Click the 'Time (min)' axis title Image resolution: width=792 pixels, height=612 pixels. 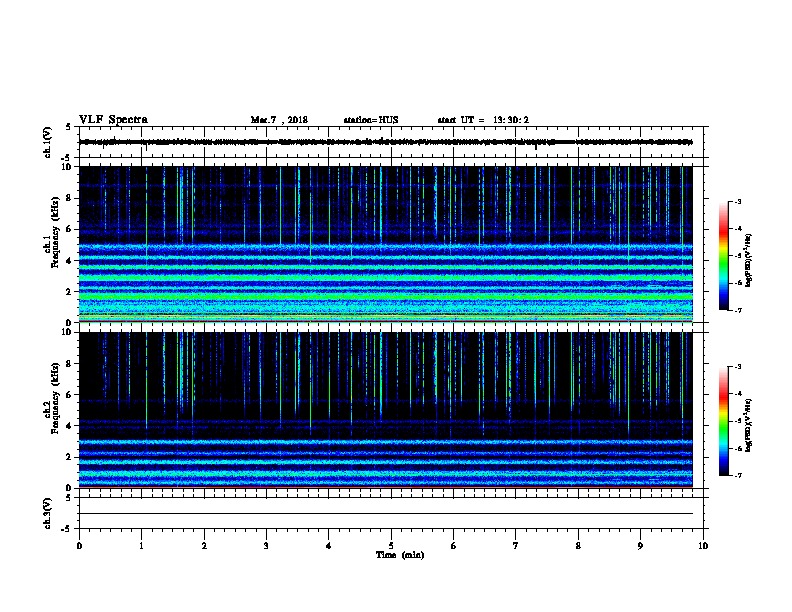(x=400, y=555)
